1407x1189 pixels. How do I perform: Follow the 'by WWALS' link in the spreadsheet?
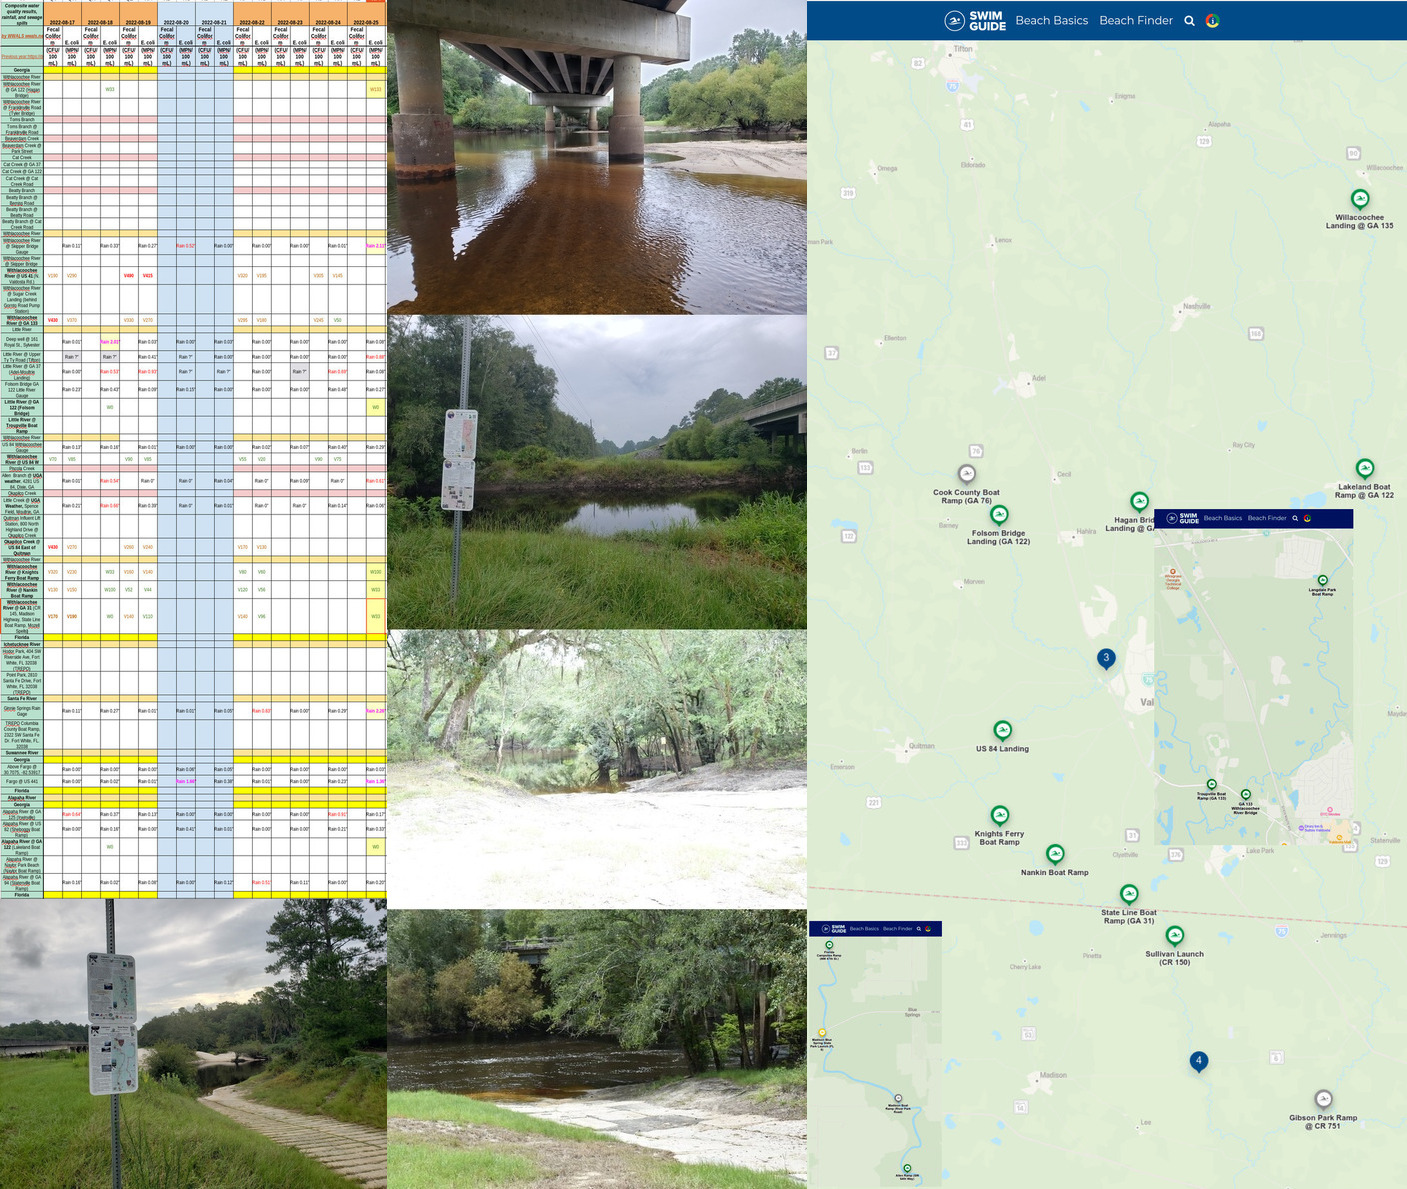click(21, 36)
